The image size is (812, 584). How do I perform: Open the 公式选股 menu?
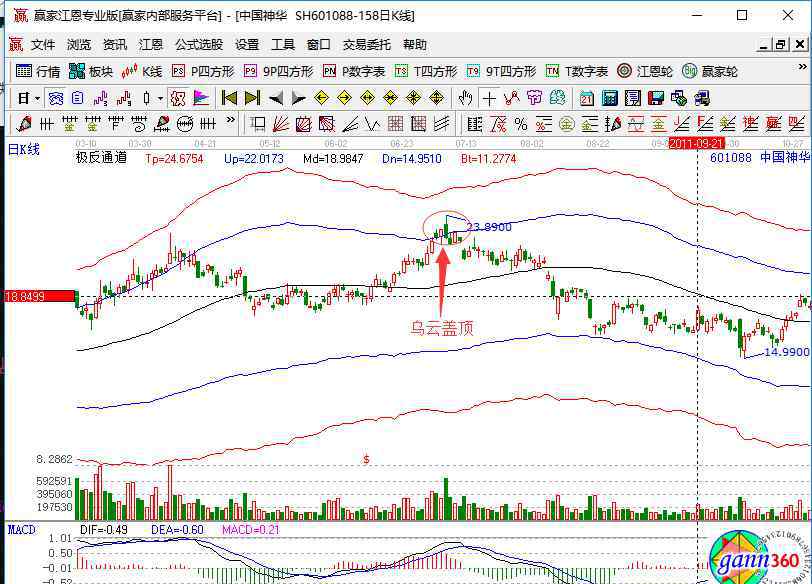(x=199, y=45)
